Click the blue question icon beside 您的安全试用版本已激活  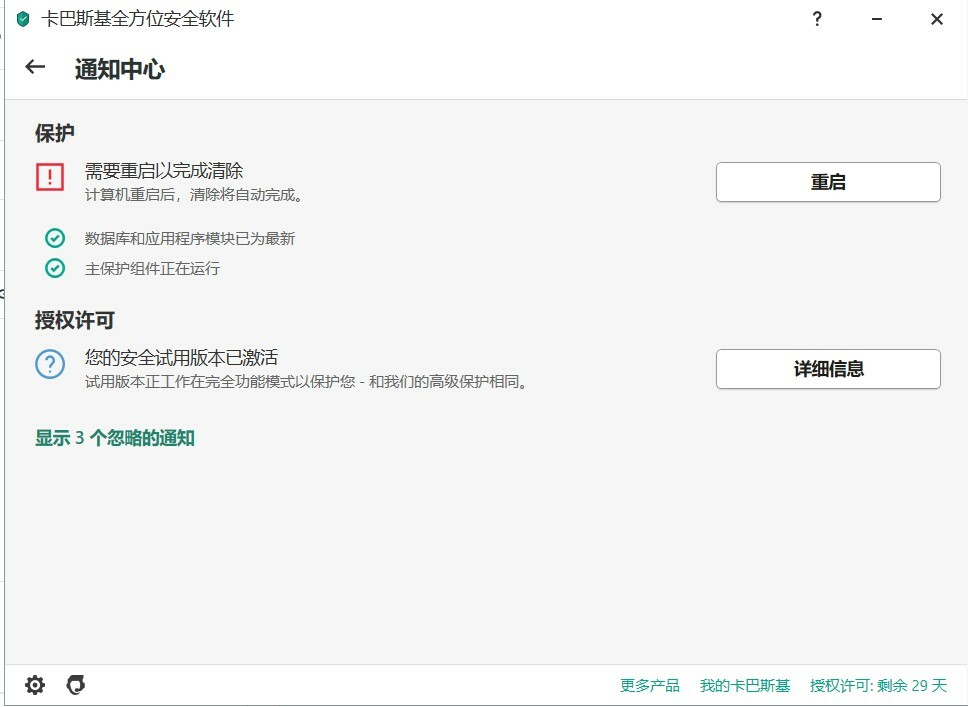(x=50, y=364)
